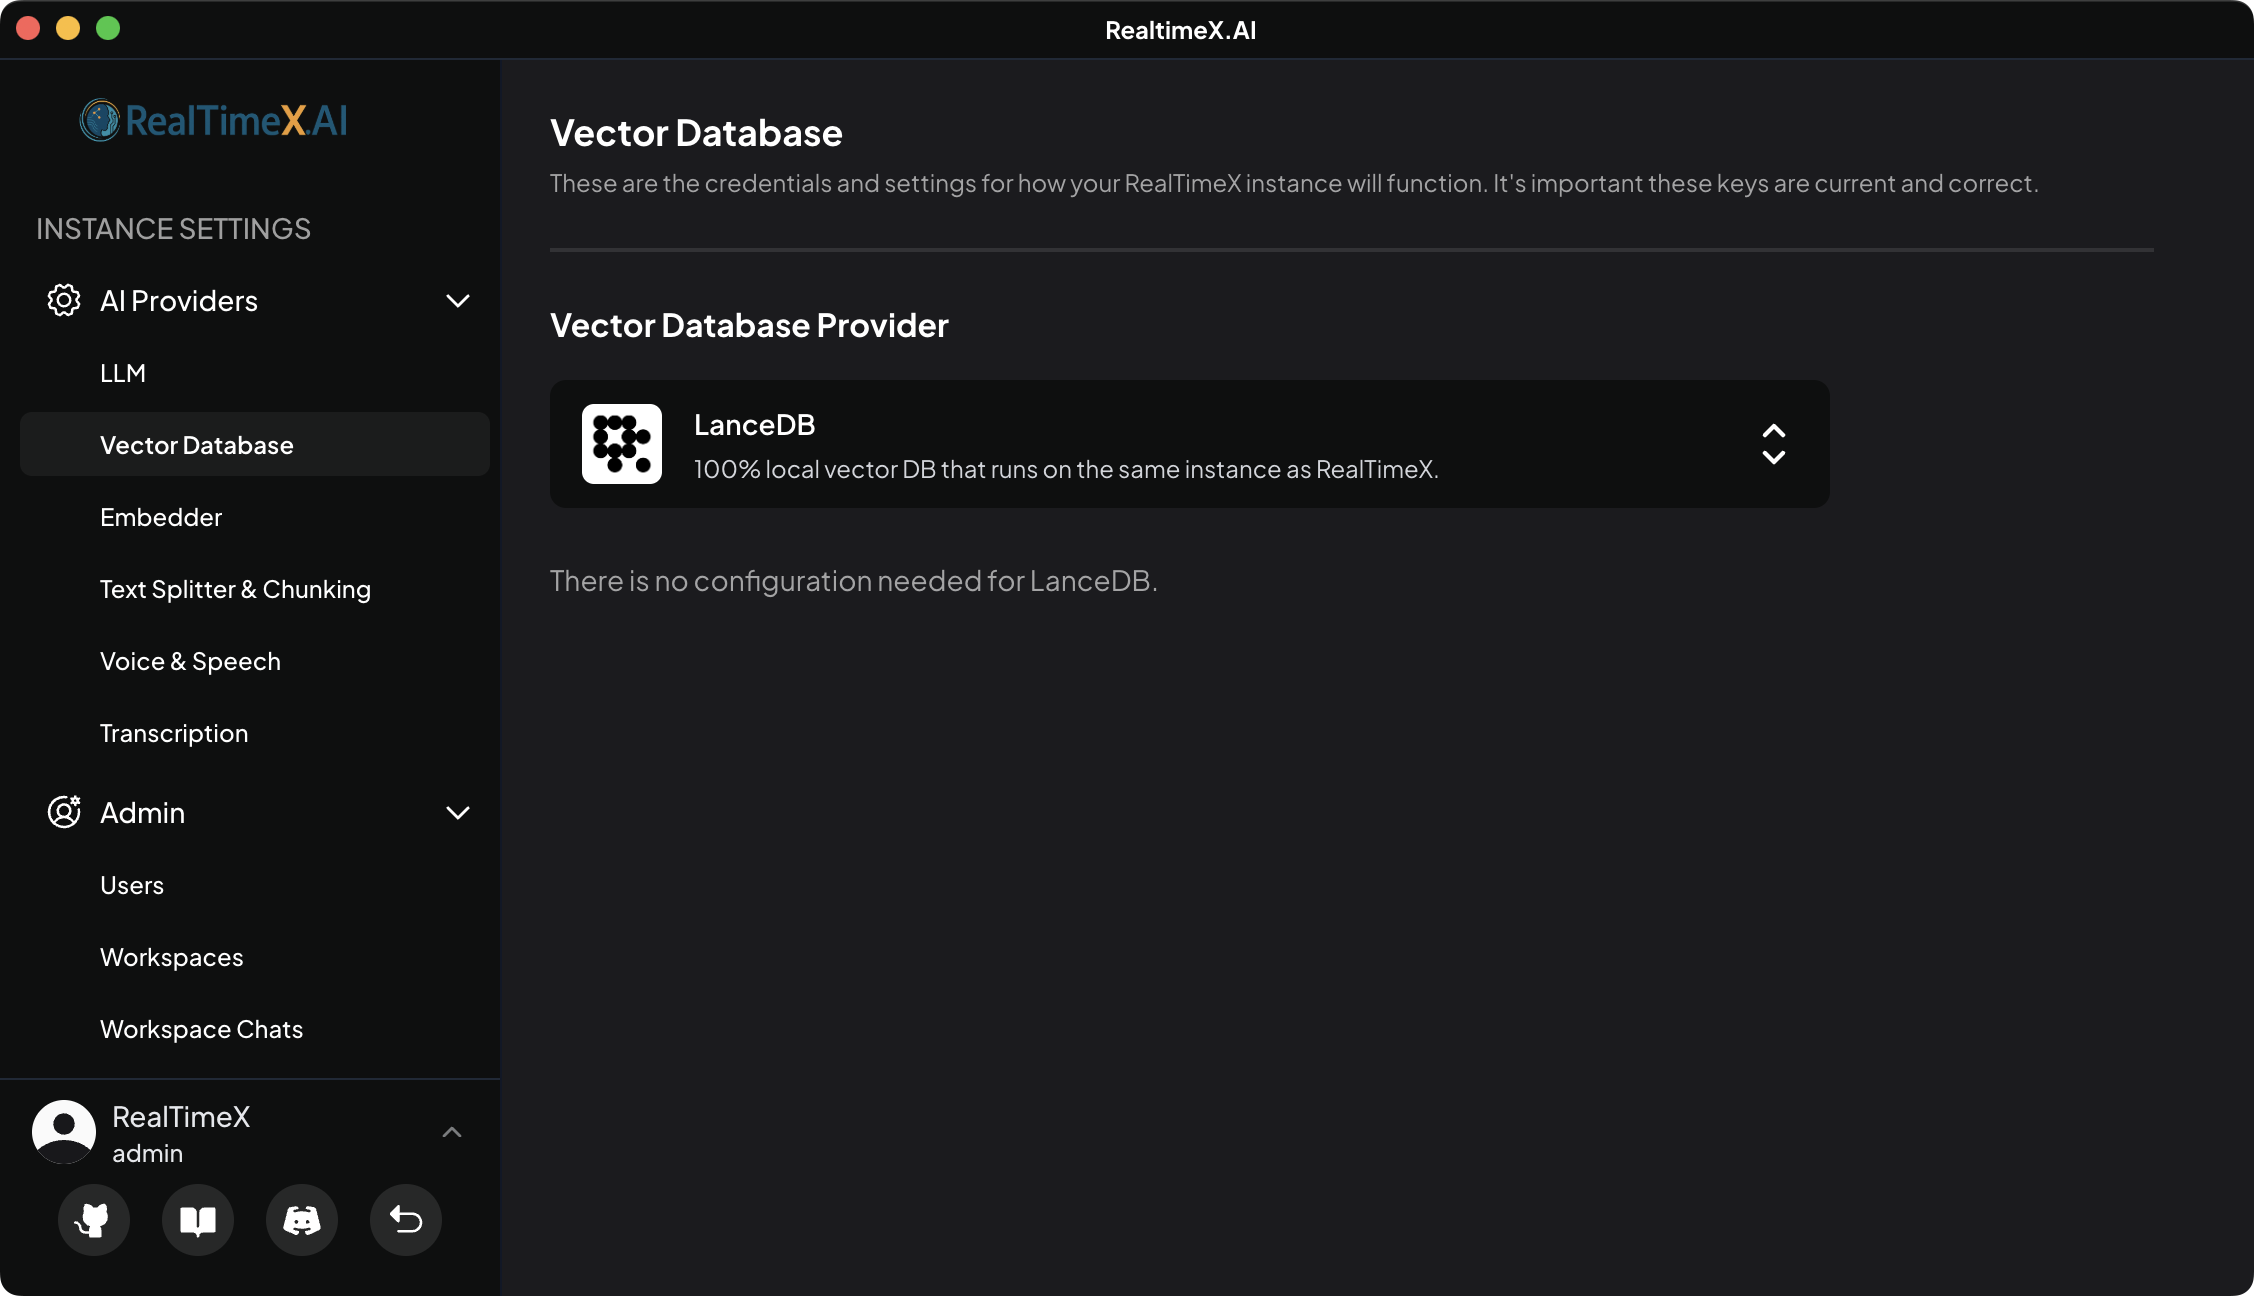Open Text Splitter & Chunking settings
Viewport: 2254px width, 1296px height.
pyautogui.click(x=235, y=589)
